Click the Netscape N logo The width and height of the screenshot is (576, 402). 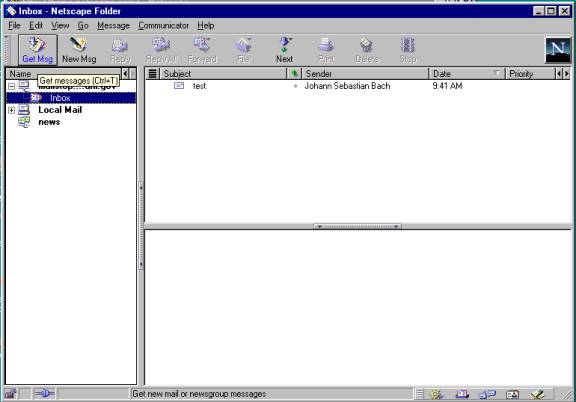[x=558, y=50]
